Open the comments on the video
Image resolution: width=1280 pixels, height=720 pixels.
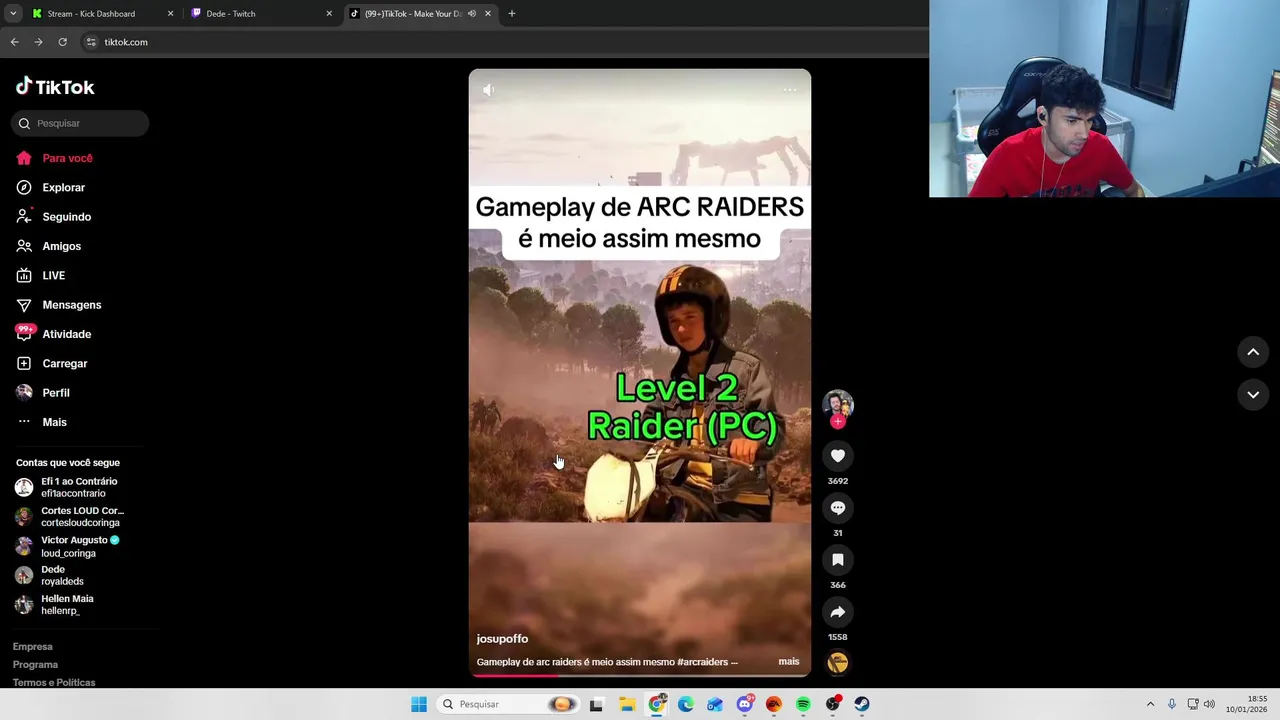838,508
